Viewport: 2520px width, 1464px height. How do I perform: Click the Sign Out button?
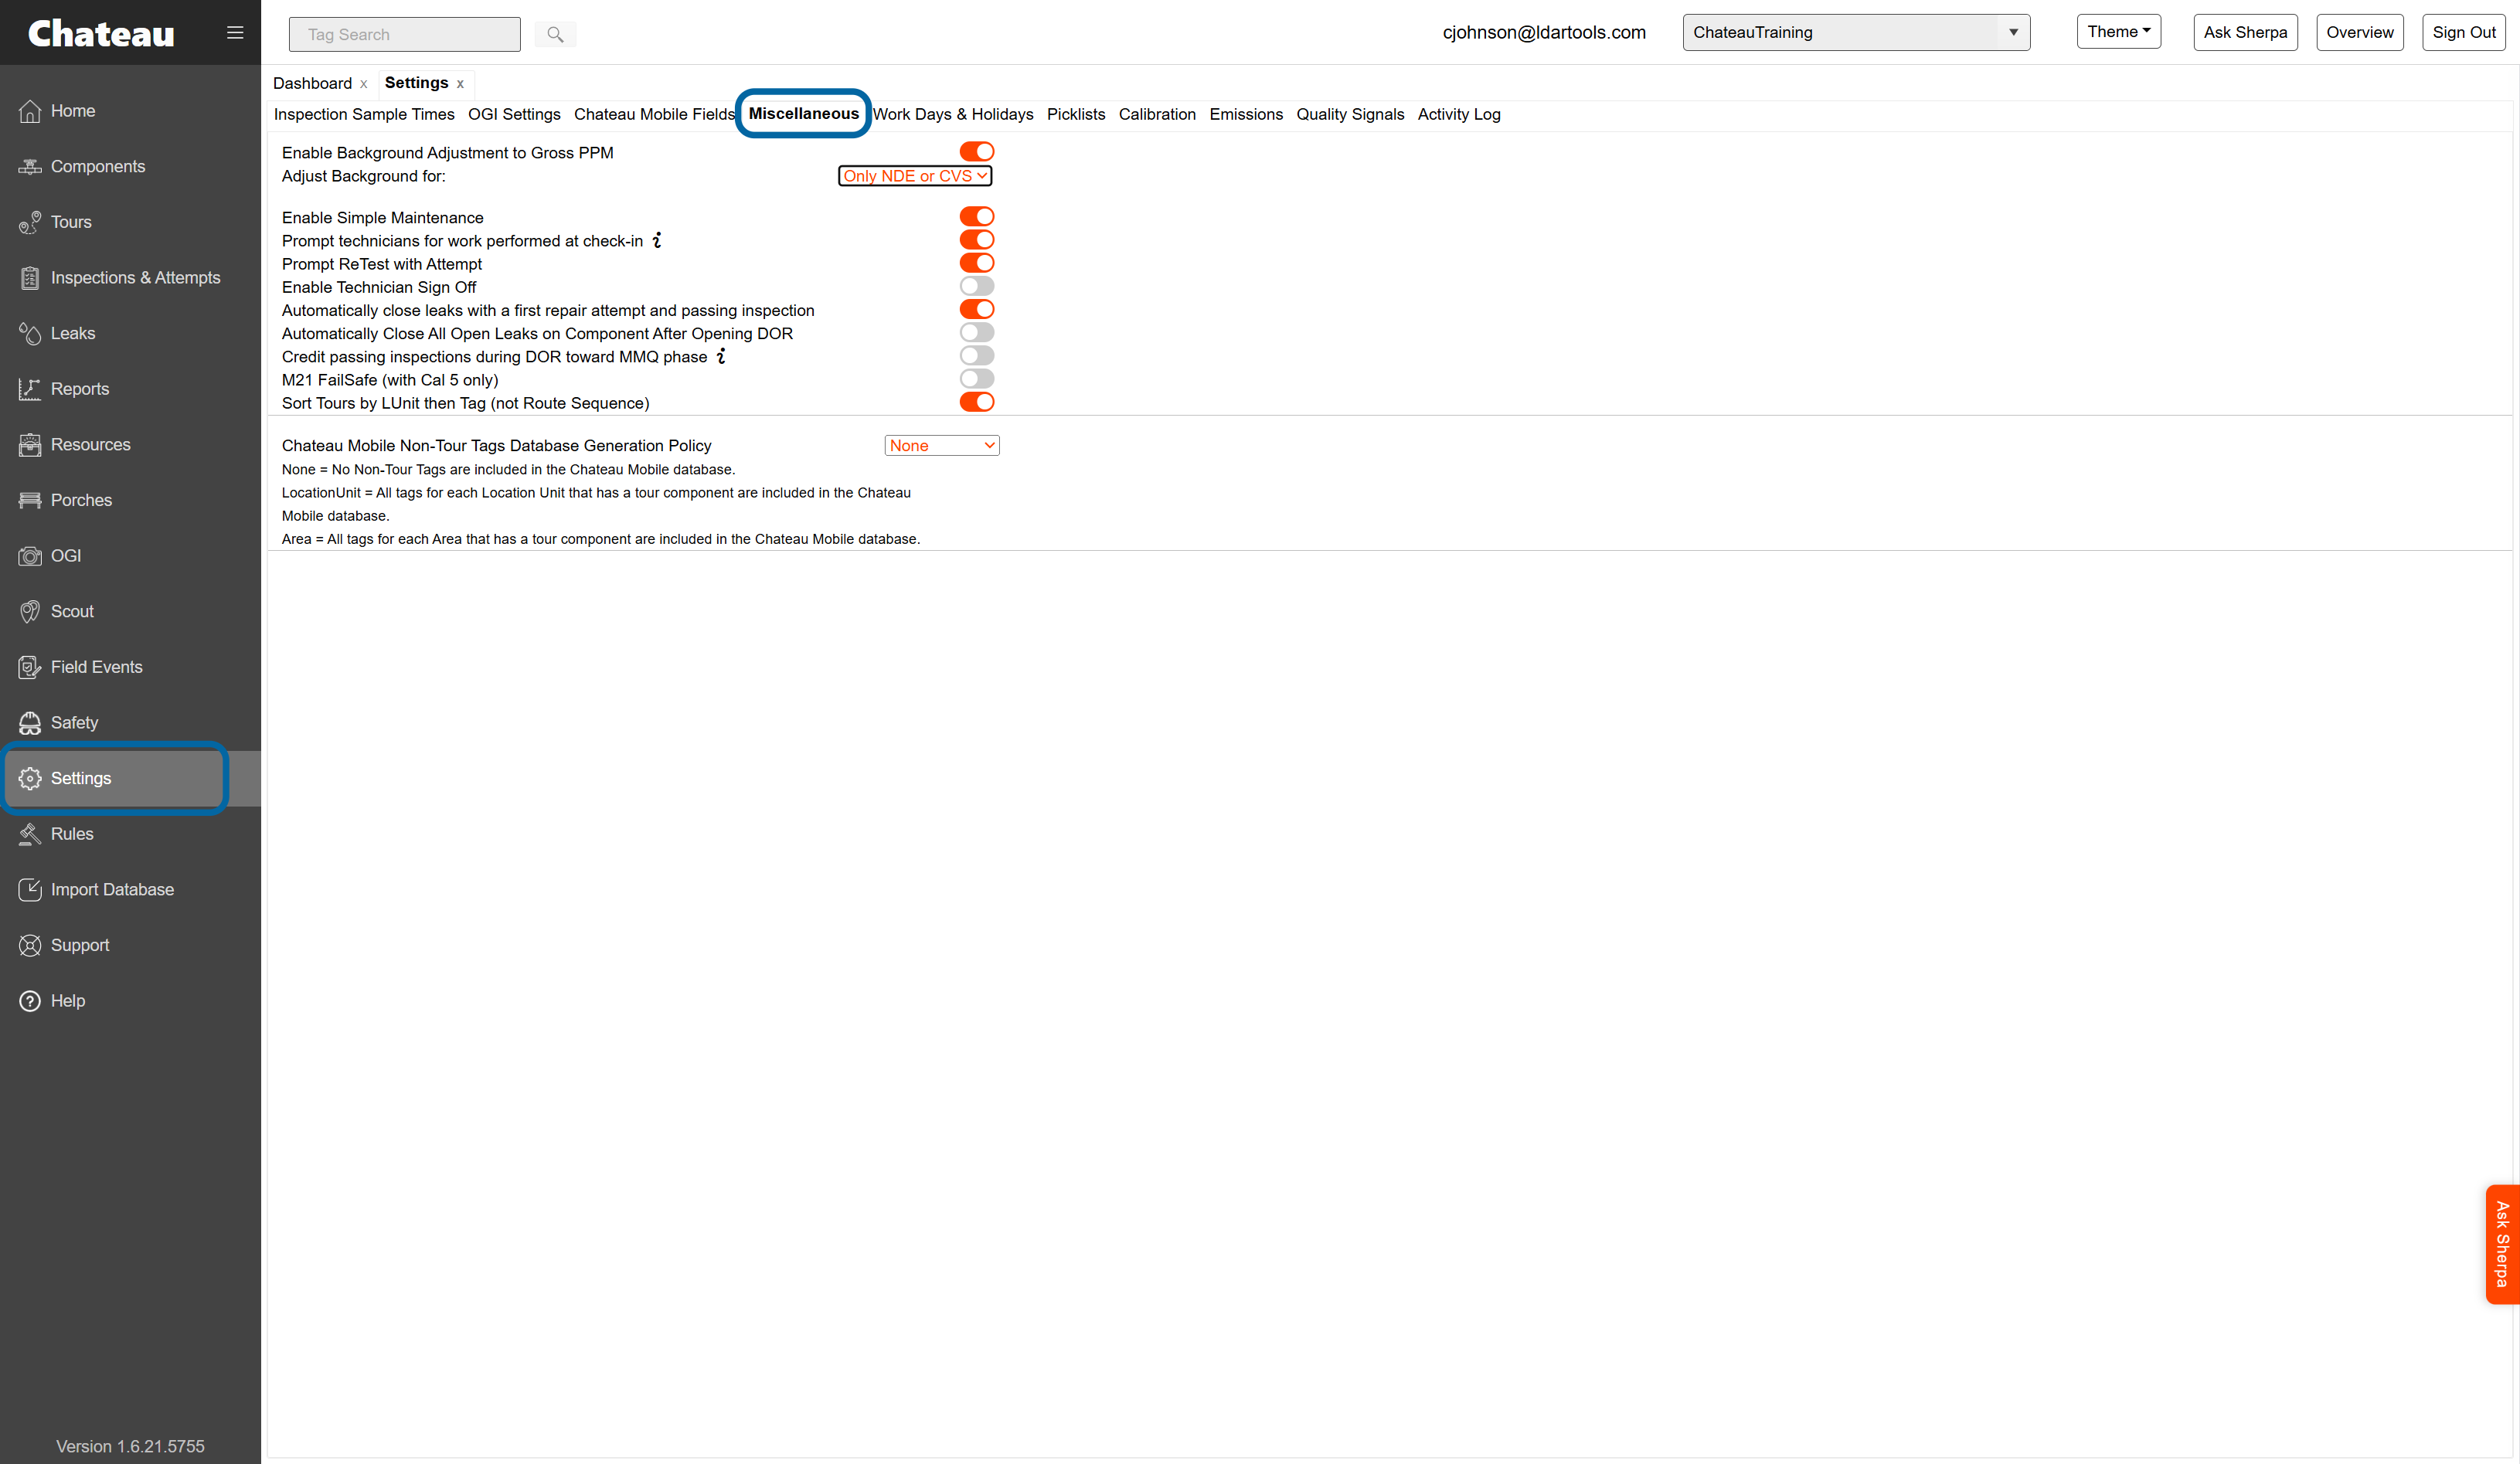click(x=2463, y=32)
